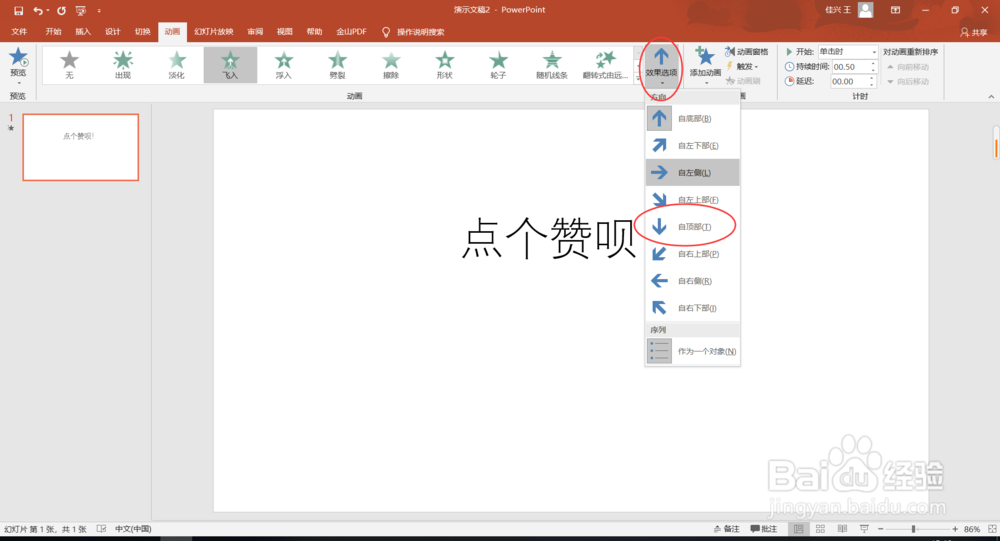Click the 操作说明搜索 search box

click(413, 32)
